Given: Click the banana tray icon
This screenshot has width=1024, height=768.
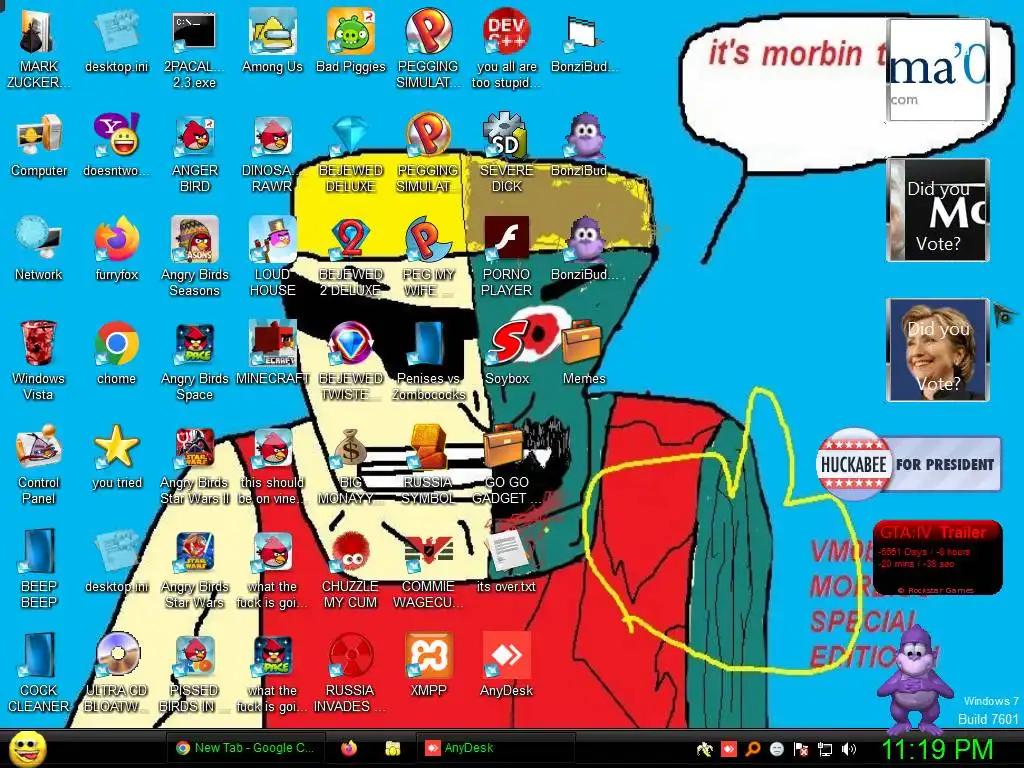Looking at the screenshot, I should coord(705,749).
